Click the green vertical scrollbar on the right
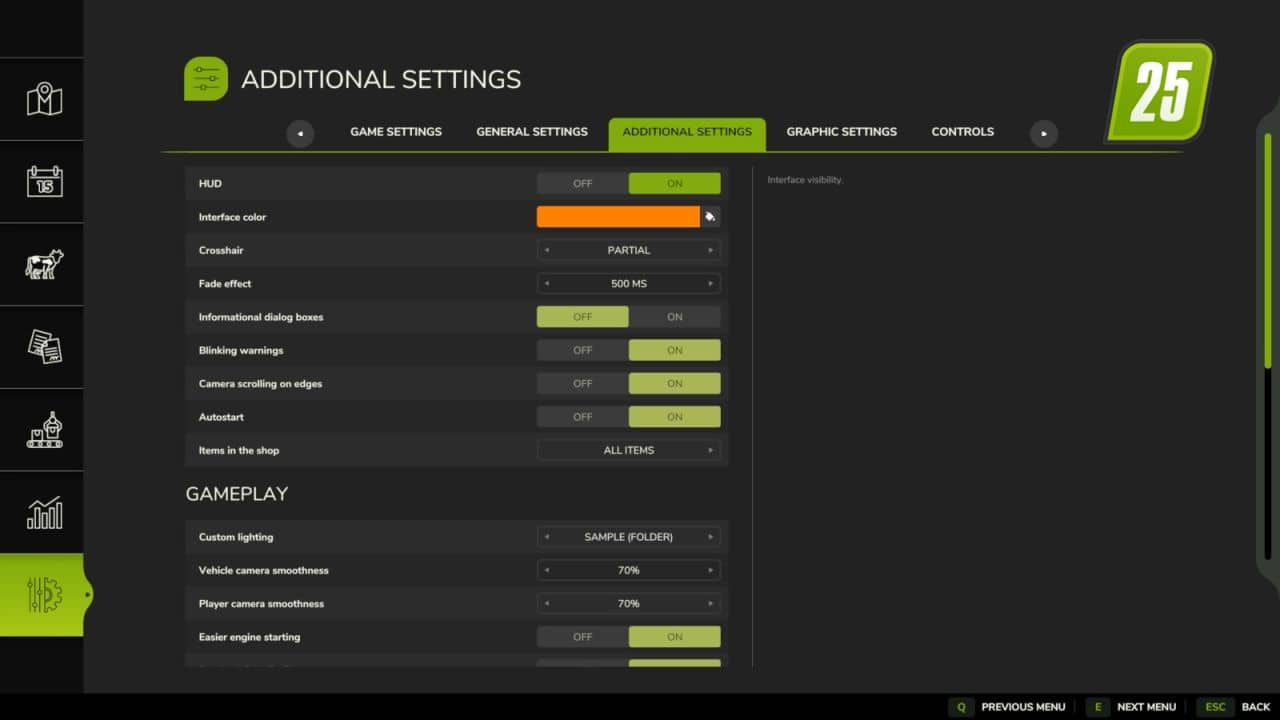1280x720 pixels. pyautogui.click(x=1268, y=250)
